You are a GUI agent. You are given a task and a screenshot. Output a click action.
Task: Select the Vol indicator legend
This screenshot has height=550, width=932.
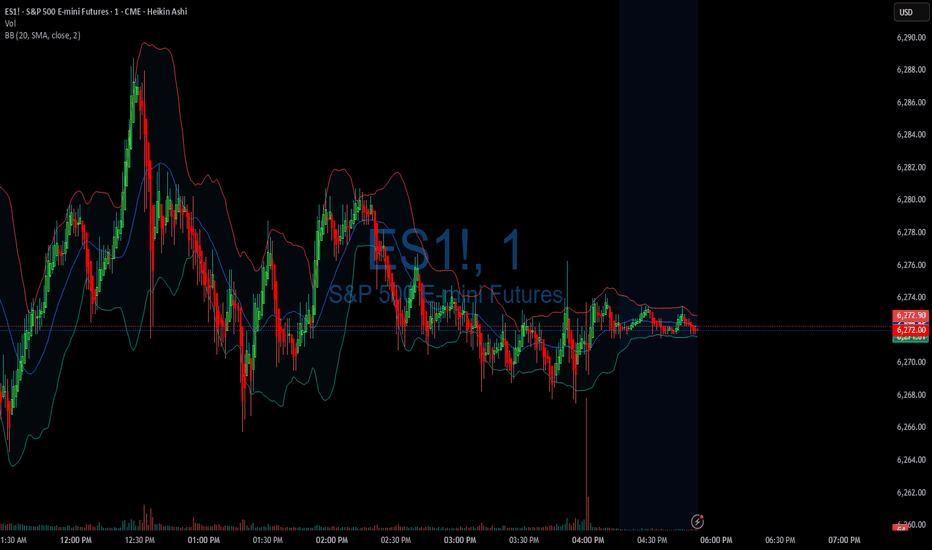[10, 23]
